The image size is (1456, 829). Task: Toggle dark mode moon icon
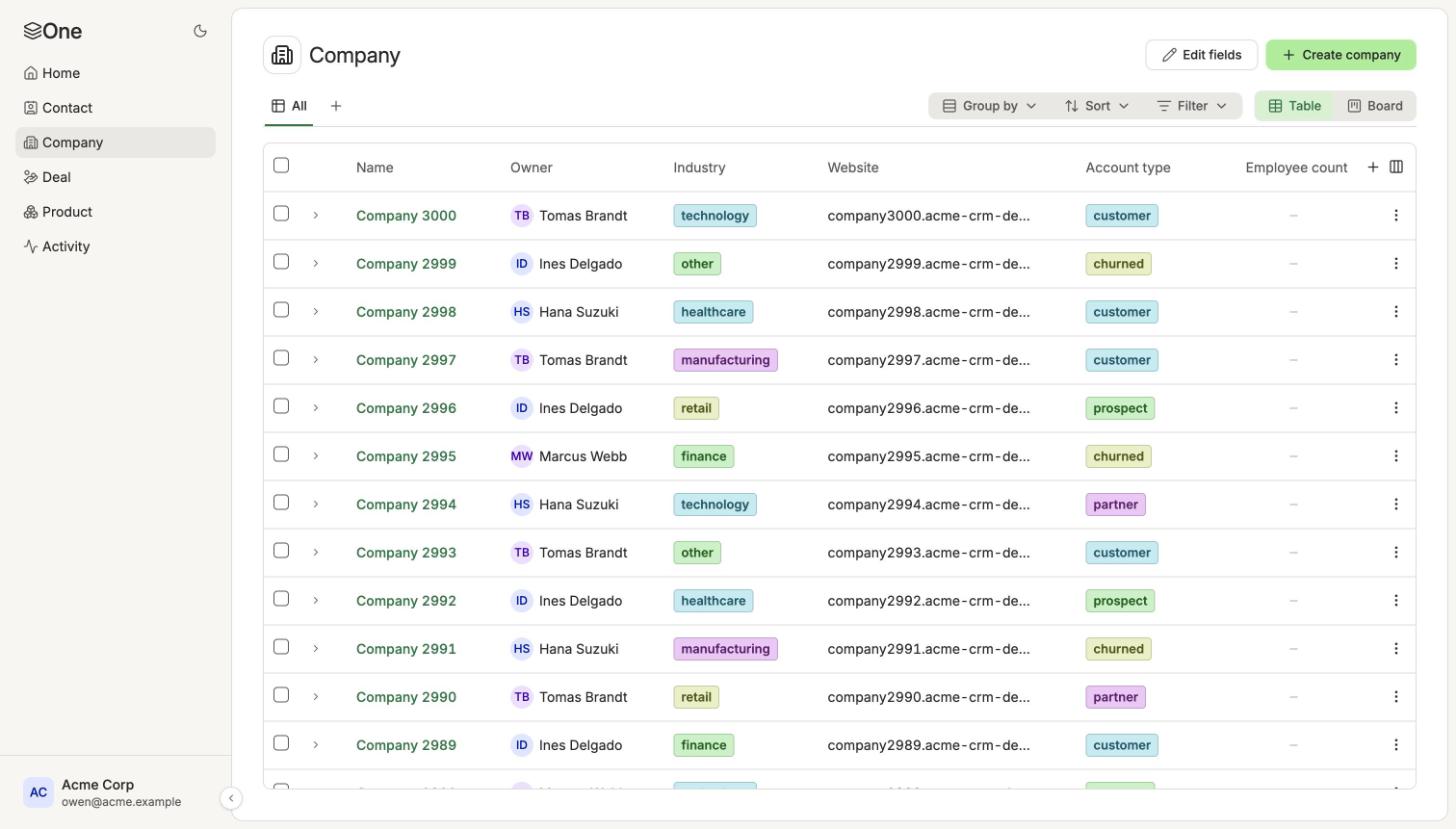pos(200,31)
